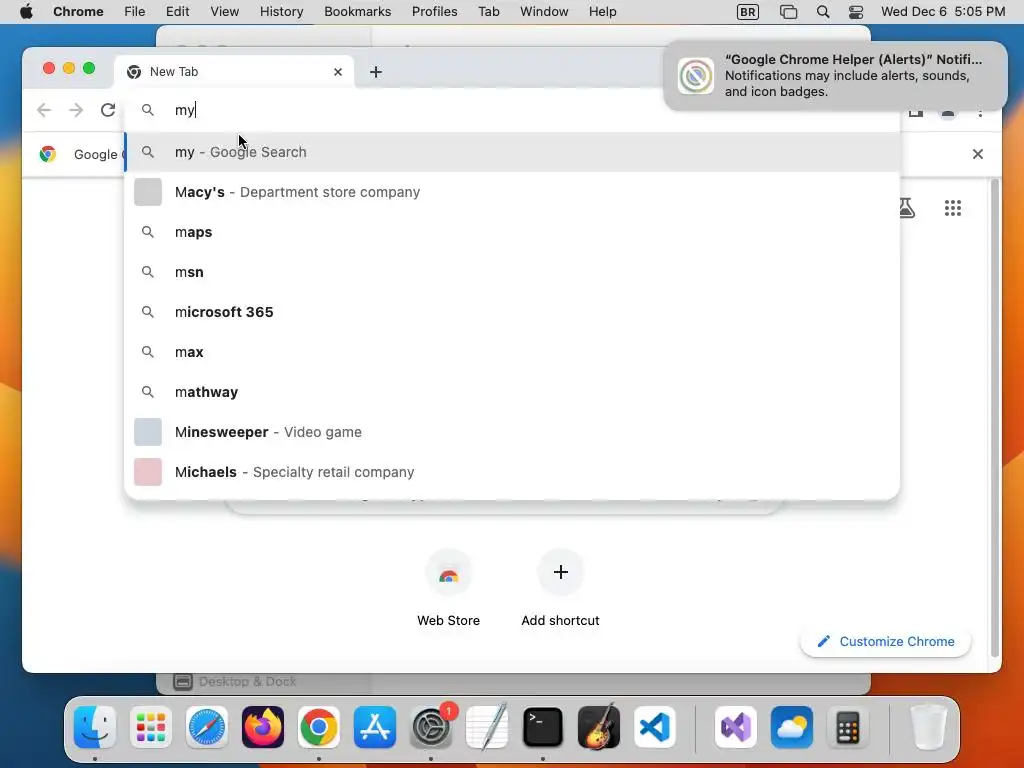Screen dimensions: 1024x768
Task: Open Finder from the Dock
Action: click(x=95, y=727)
